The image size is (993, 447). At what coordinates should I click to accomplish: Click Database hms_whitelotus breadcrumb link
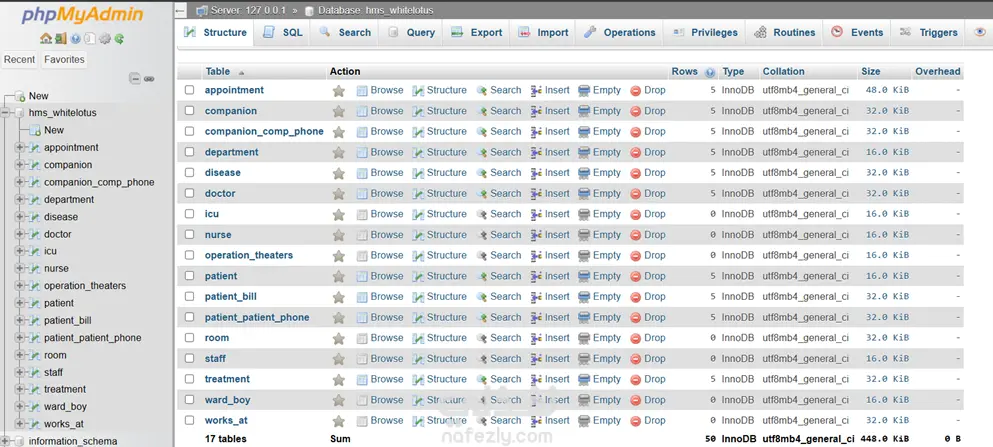pyautogui.click(x=376, y=11)
